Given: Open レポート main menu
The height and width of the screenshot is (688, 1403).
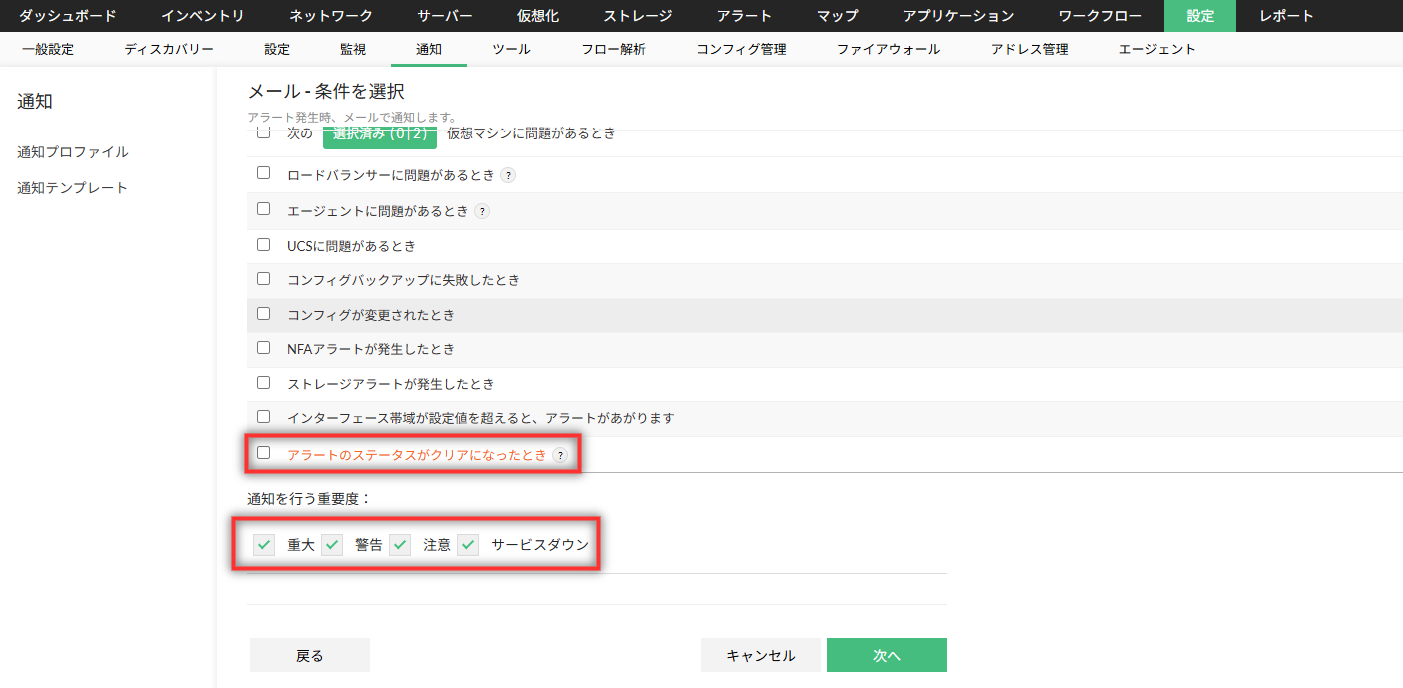Looking at the screenshot, I should [1287, 16].
